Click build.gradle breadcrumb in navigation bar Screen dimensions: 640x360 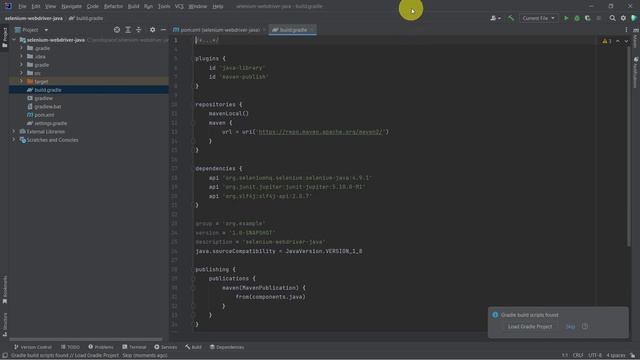click(86, 18)
